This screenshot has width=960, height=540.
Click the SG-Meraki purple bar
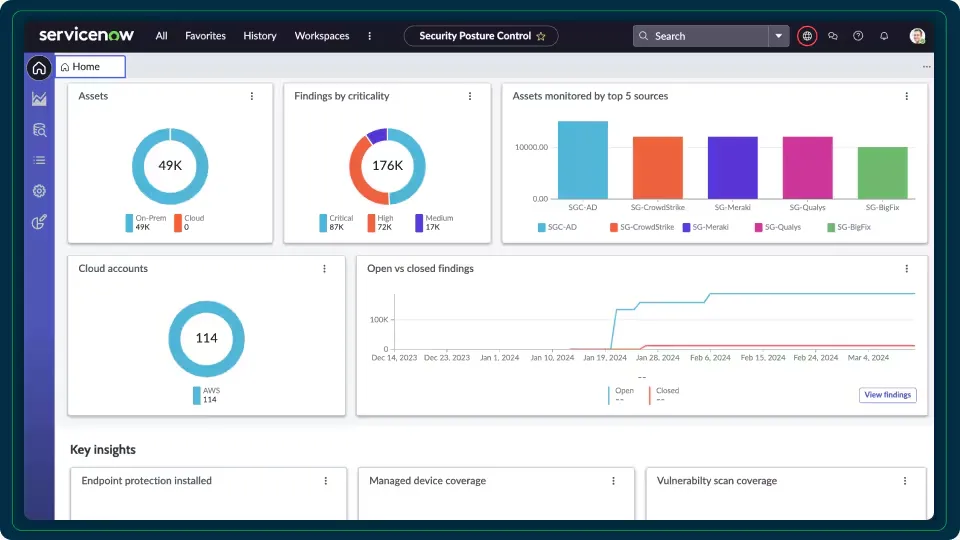[x=732, y=168]
